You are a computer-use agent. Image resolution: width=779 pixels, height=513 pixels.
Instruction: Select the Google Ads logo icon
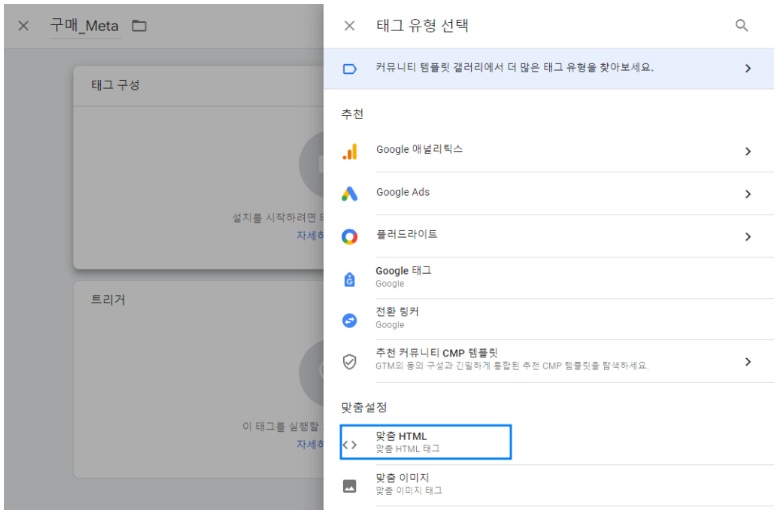[350, 194]
